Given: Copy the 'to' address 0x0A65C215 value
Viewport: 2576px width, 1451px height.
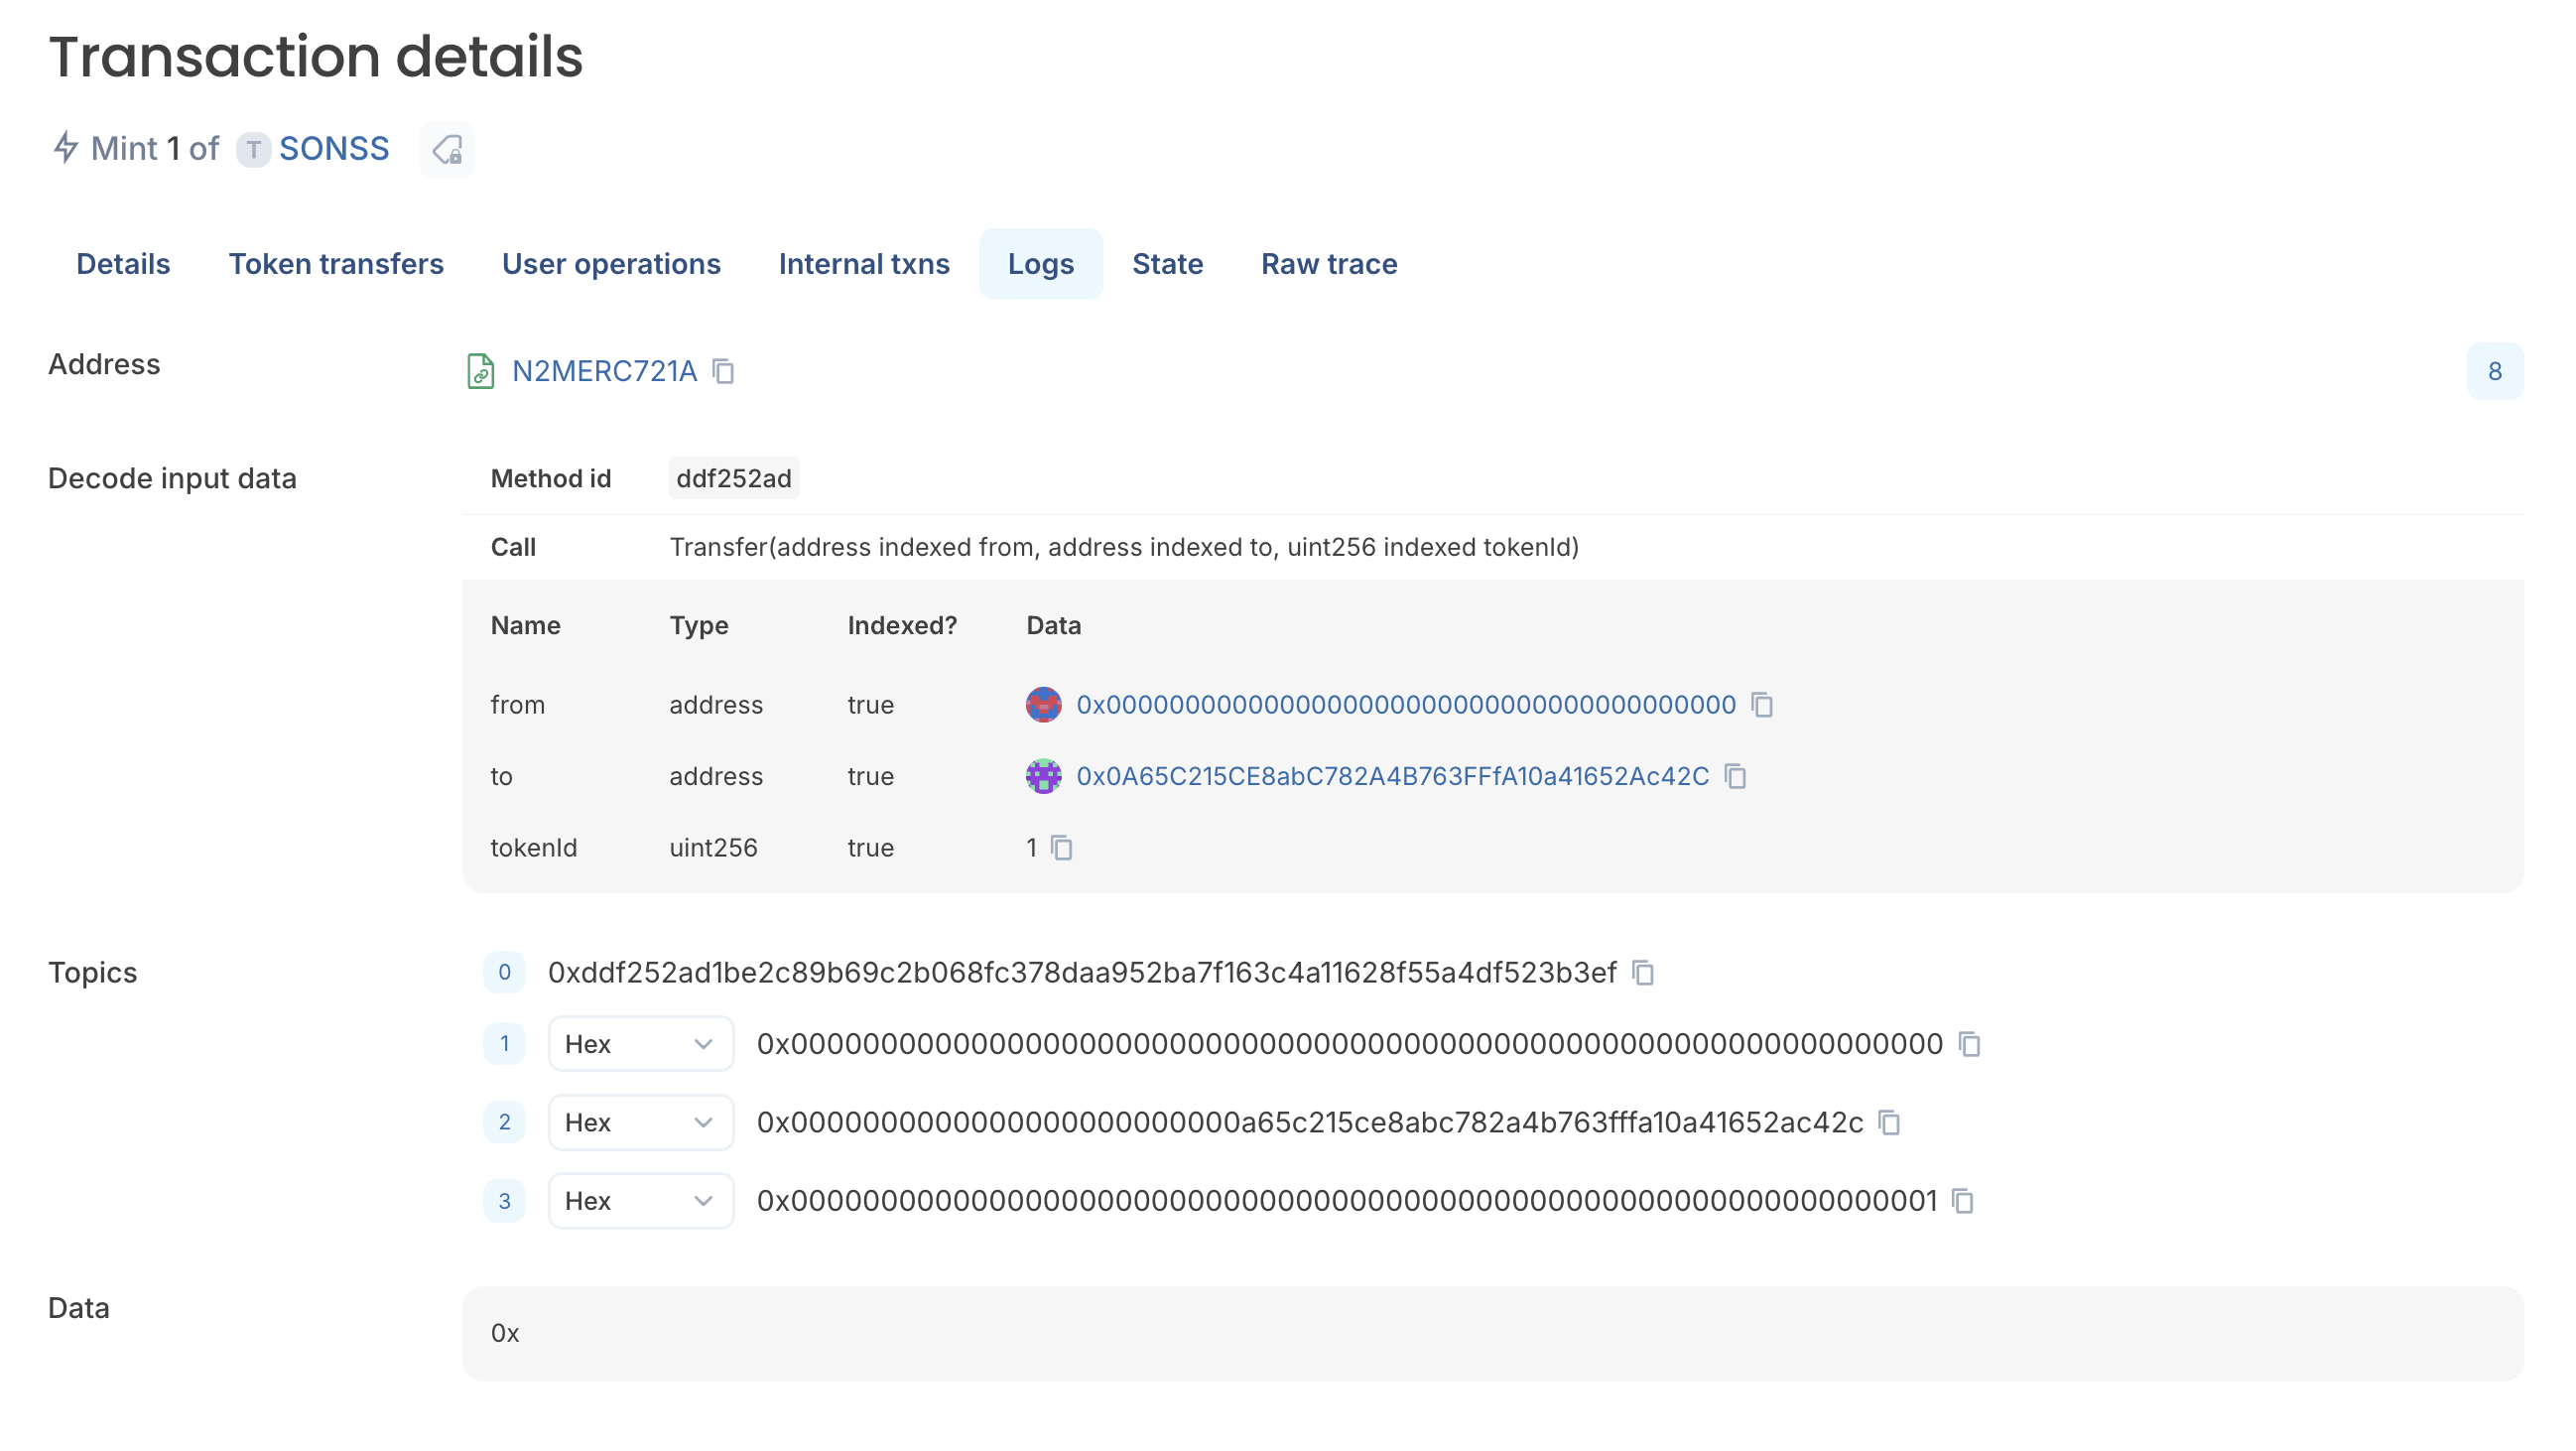Looking at the screenshot, I should point(1737,776).
